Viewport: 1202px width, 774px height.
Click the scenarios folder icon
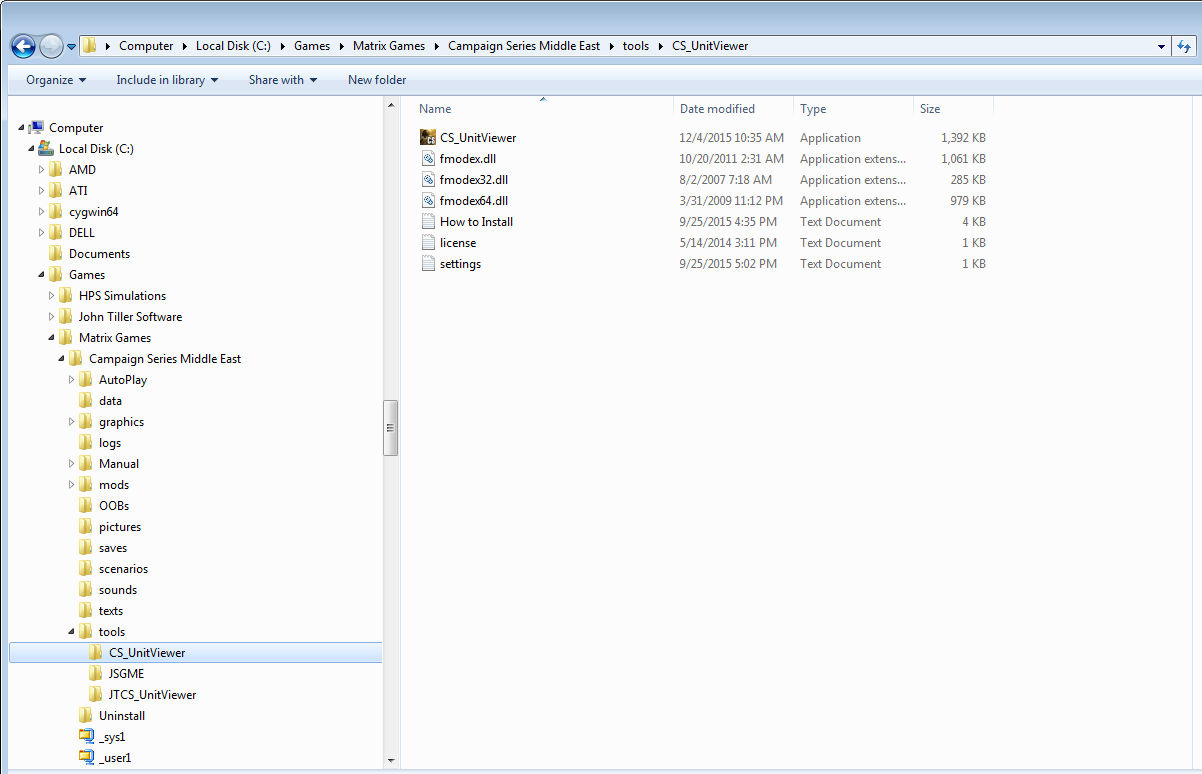tap(86, 569)
